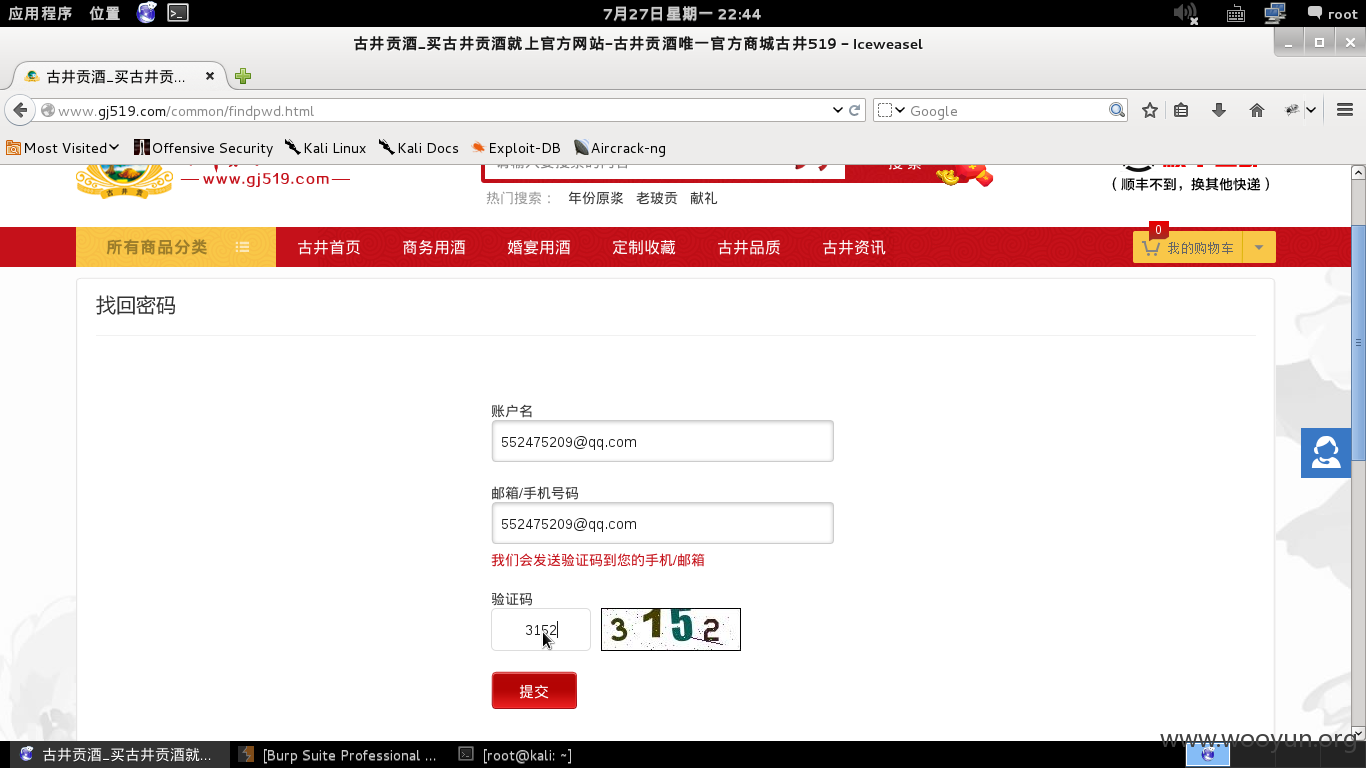Open 位置 places menu
This screenshot has width=1366, height=768.
click(x=104, y=14)
